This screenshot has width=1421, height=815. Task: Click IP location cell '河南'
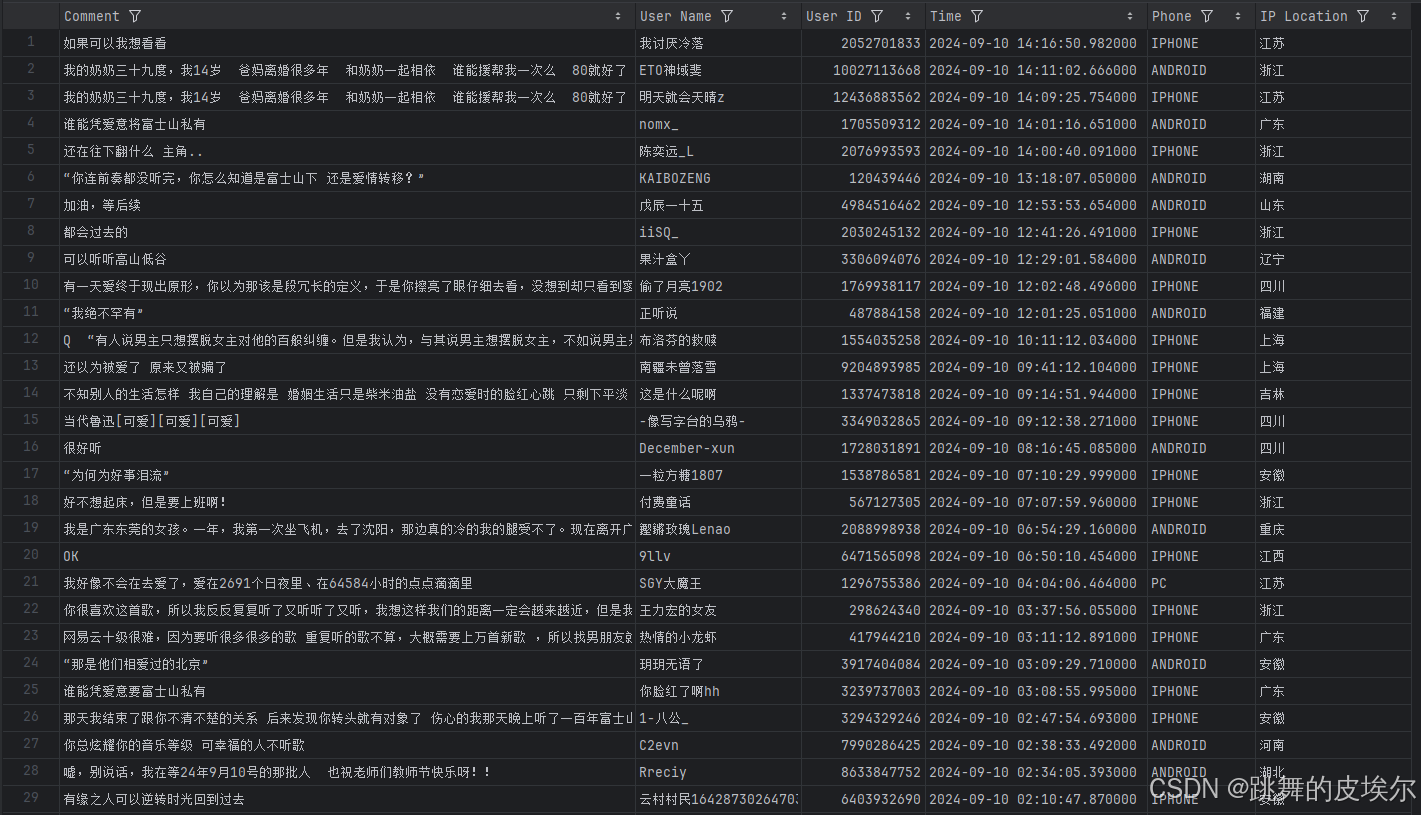pos(1333,745)
